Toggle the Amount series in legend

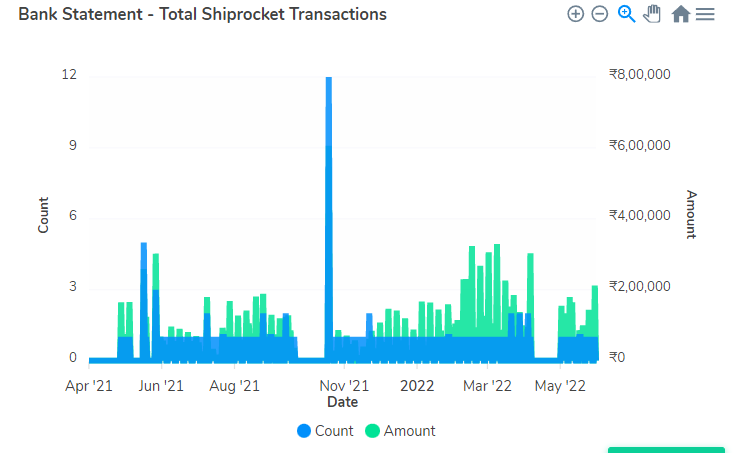(x=400, y=431)
